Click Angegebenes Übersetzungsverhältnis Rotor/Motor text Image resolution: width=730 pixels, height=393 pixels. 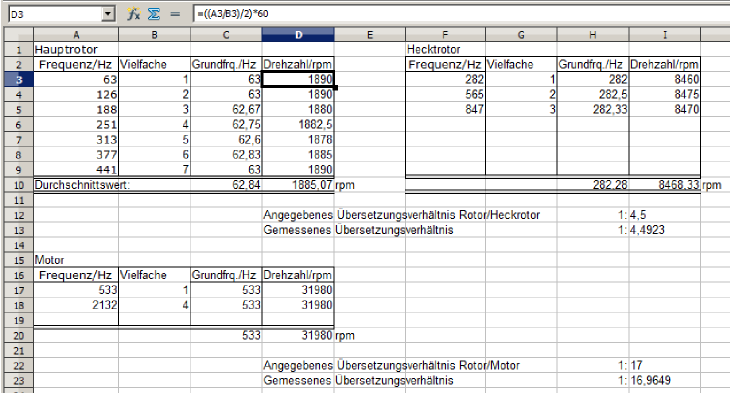pos(392,366)
